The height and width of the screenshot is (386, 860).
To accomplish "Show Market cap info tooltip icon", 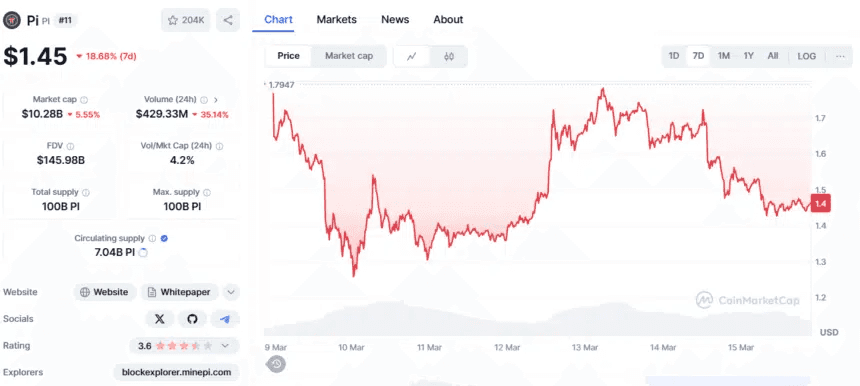I will pos(84,100).
